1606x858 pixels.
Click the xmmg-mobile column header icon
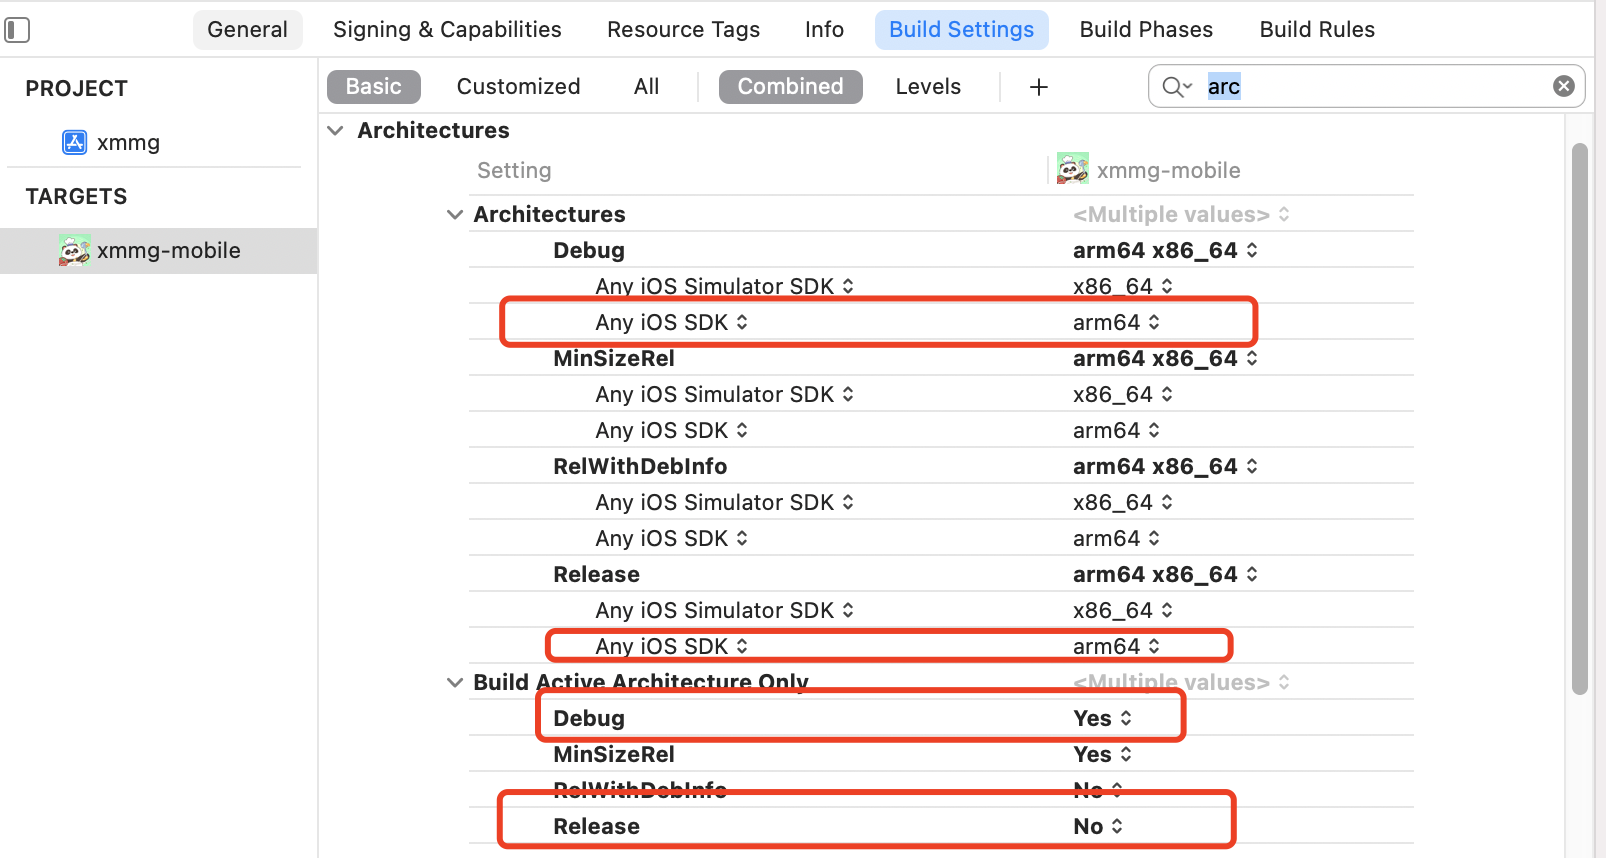pyautogui.click(x=1073, y=170)
